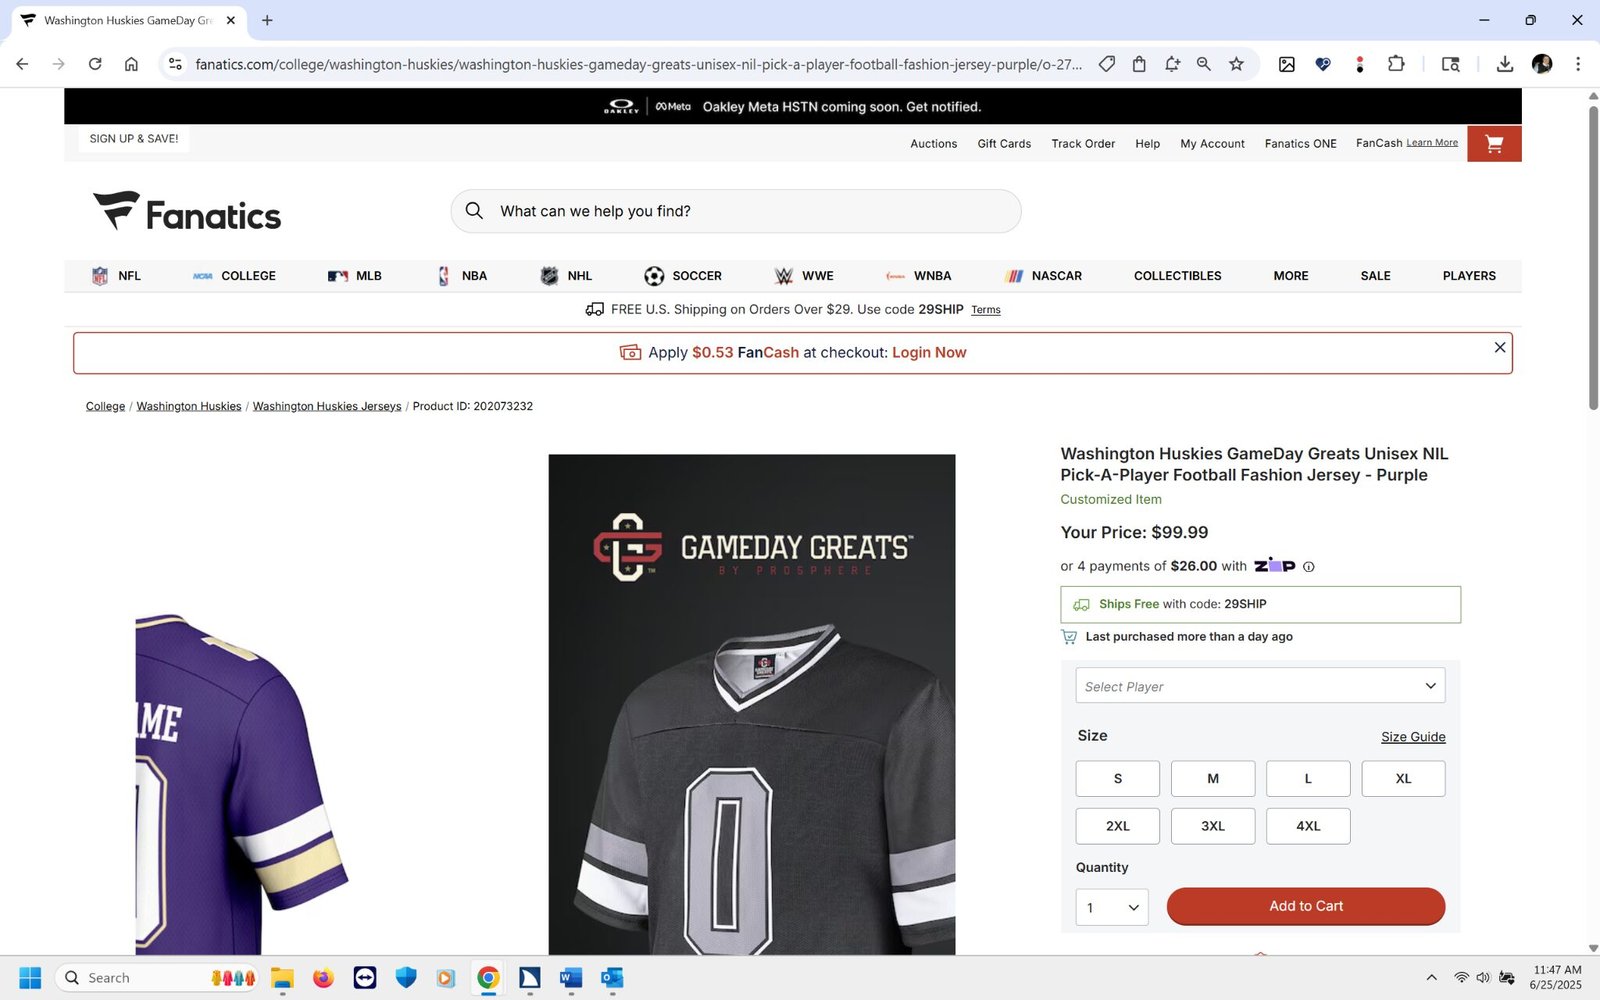Go to College breadcrumb link
The height and width of the screenshot is (1000, 1600).
tap(105, 406)
